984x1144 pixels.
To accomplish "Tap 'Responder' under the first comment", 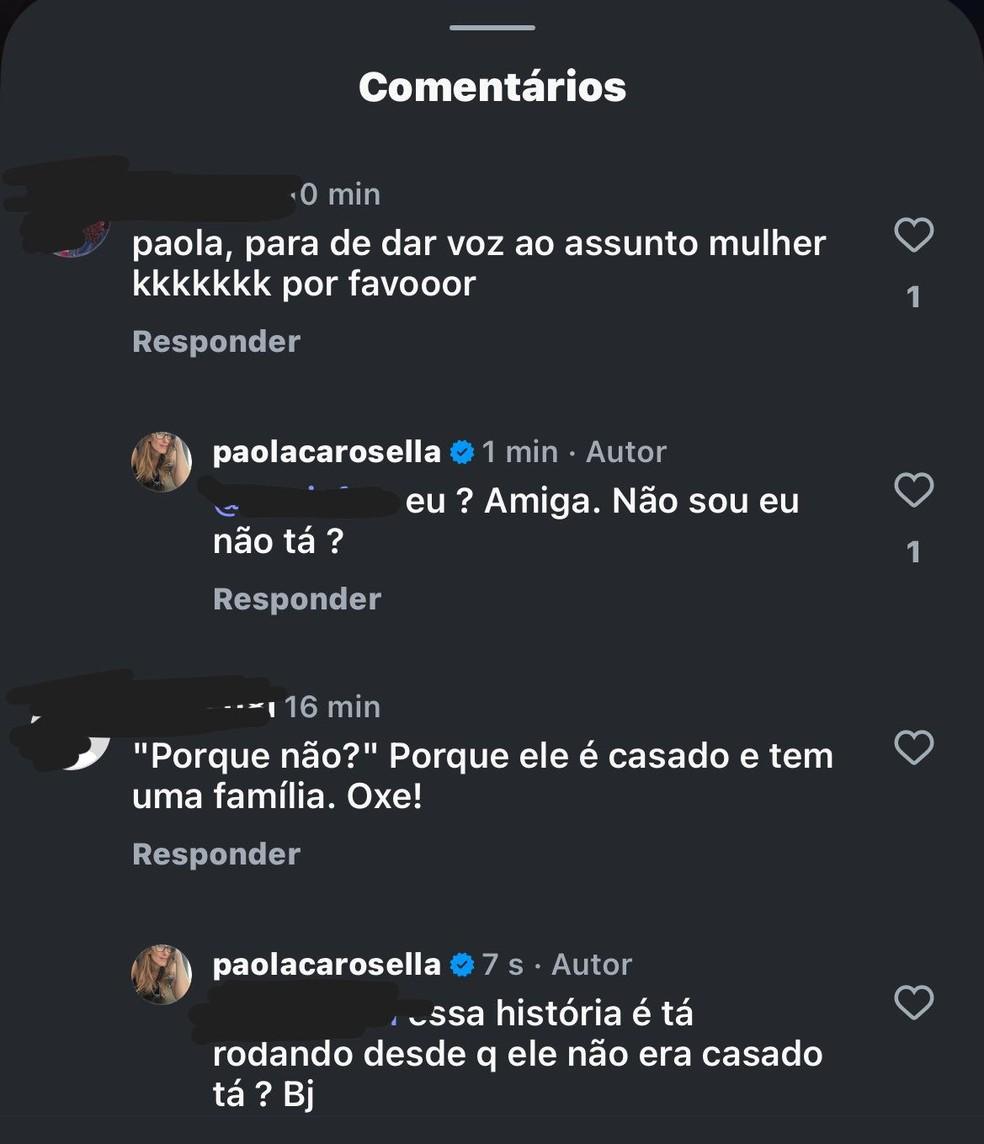I will (215, 340).
